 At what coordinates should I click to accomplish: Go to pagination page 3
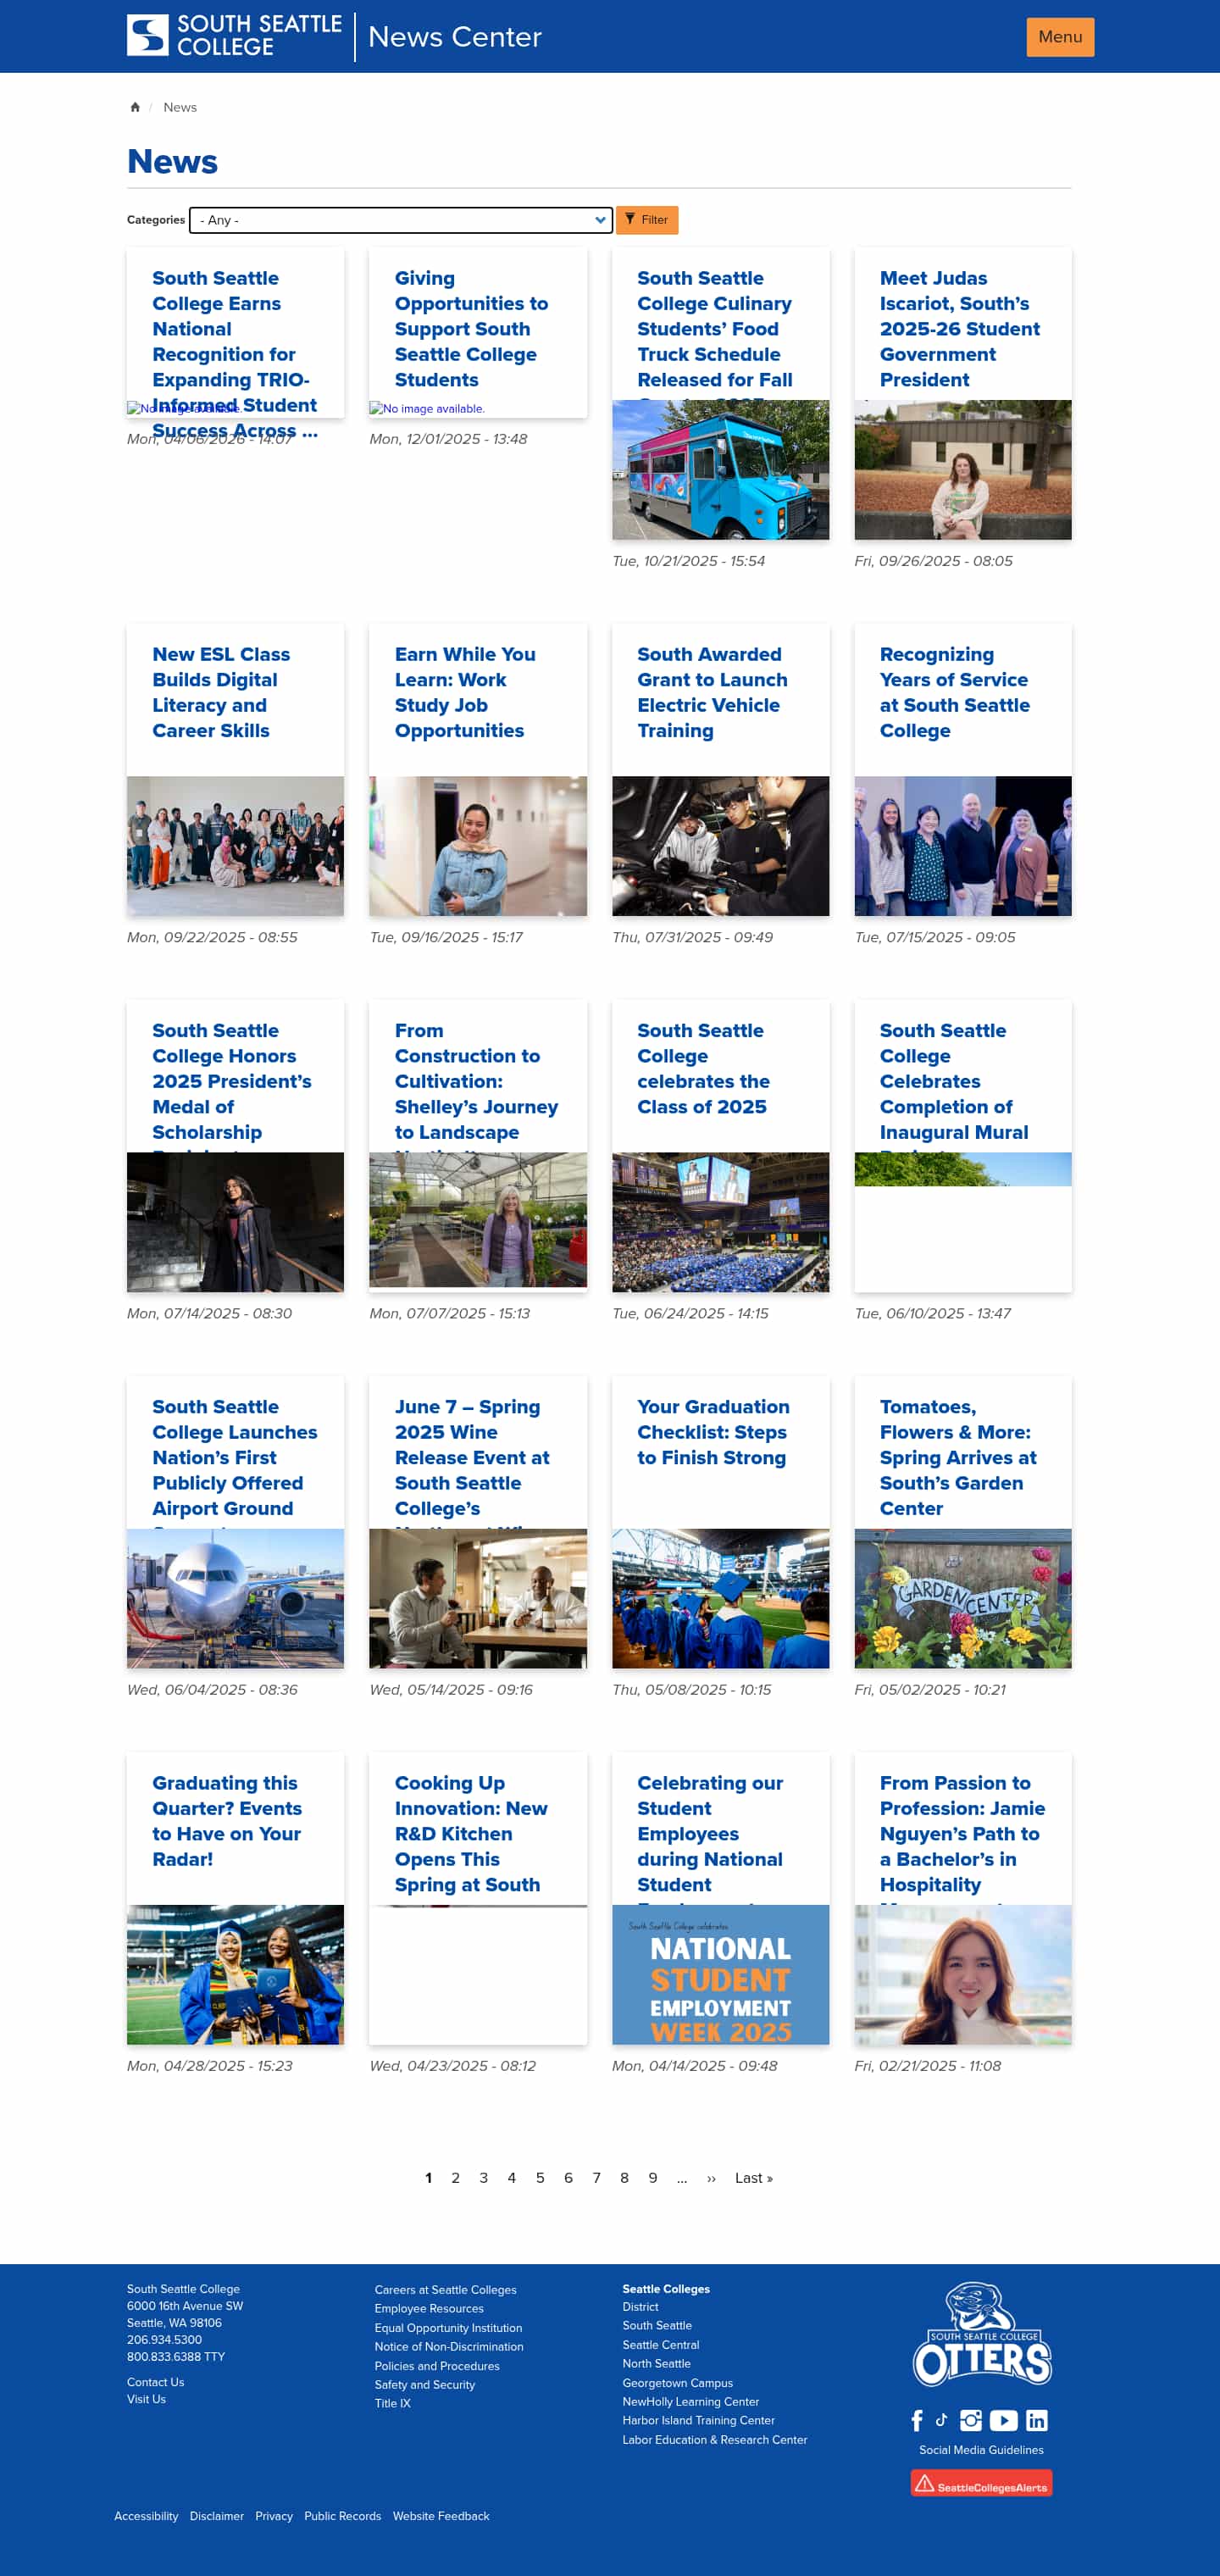click(x=483, y=2178)
